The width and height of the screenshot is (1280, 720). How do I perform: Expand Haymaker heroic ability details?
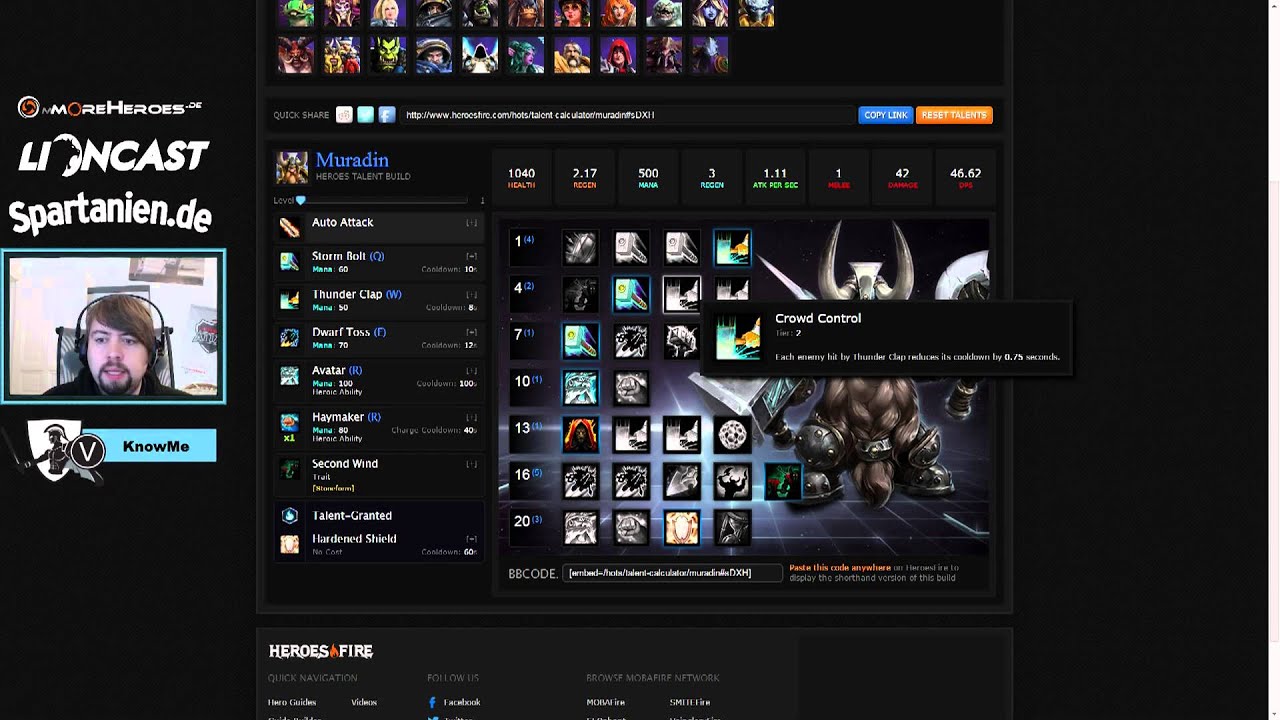471,418
